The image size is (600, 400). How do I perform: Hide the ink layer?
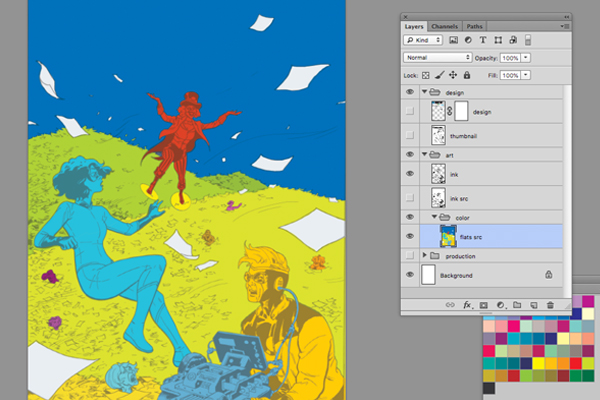tap(410, 174)
